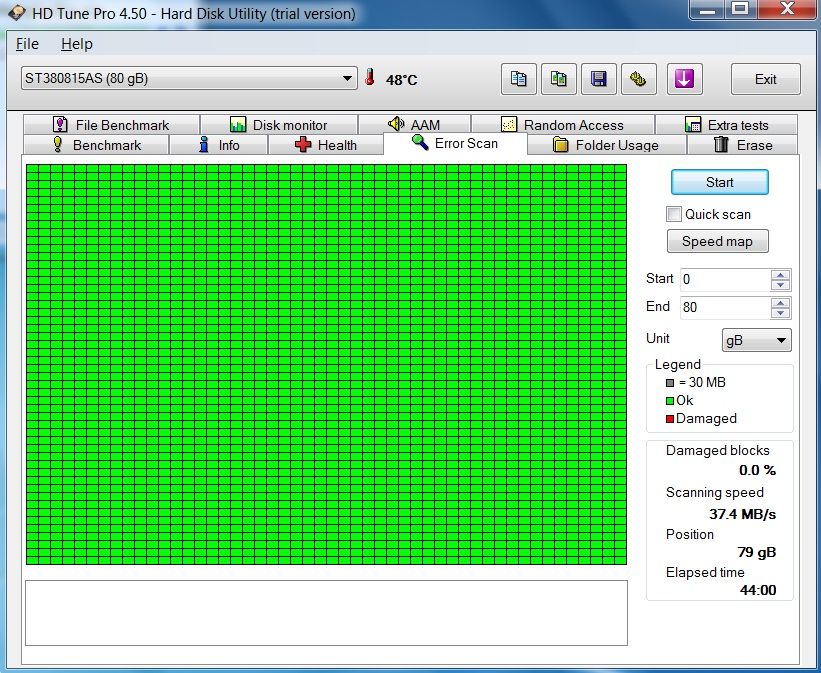This screenshot has width=821, height=673.
Task: Click the 44:00 elapsed time value
Action: click(758, 590)
